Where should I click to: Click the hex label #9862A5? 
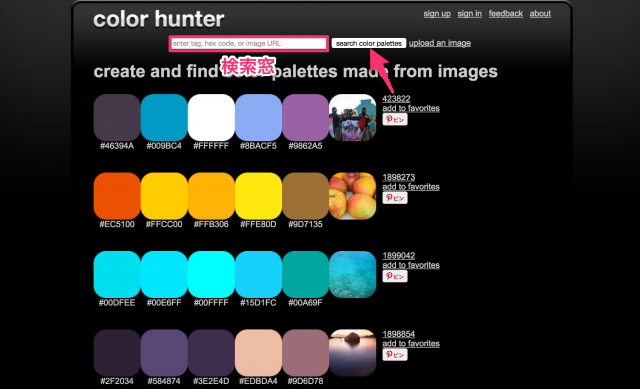pyautogui.click(x=305, y=146)
